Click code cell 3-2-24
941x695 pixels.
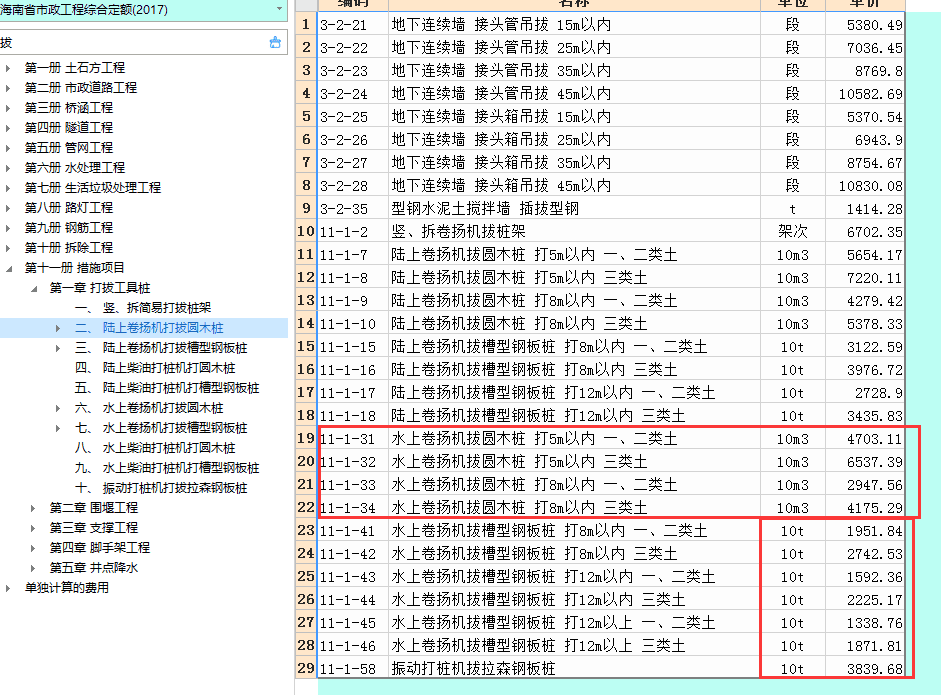click(x=353, y=94)
